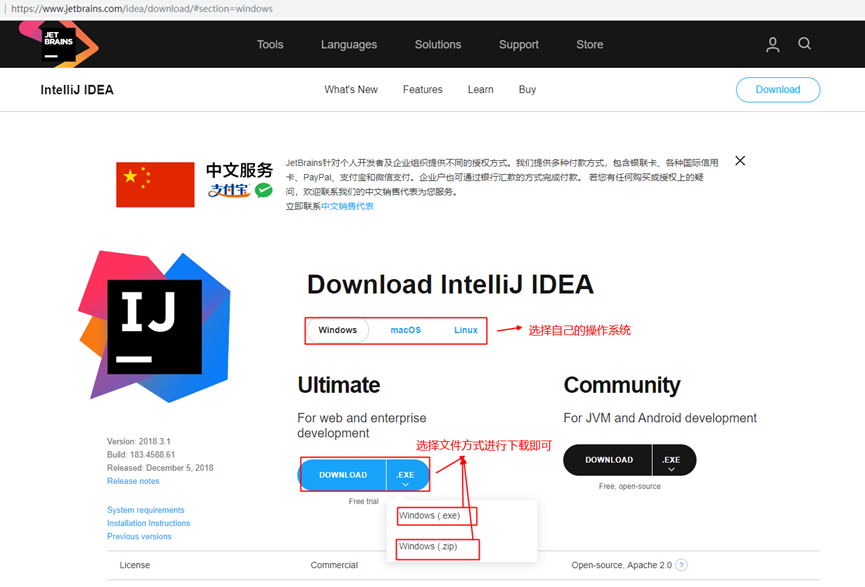Click the IntelliJ IDEA product title
Viewport: 865px width, 587px height.
point(77,90)
